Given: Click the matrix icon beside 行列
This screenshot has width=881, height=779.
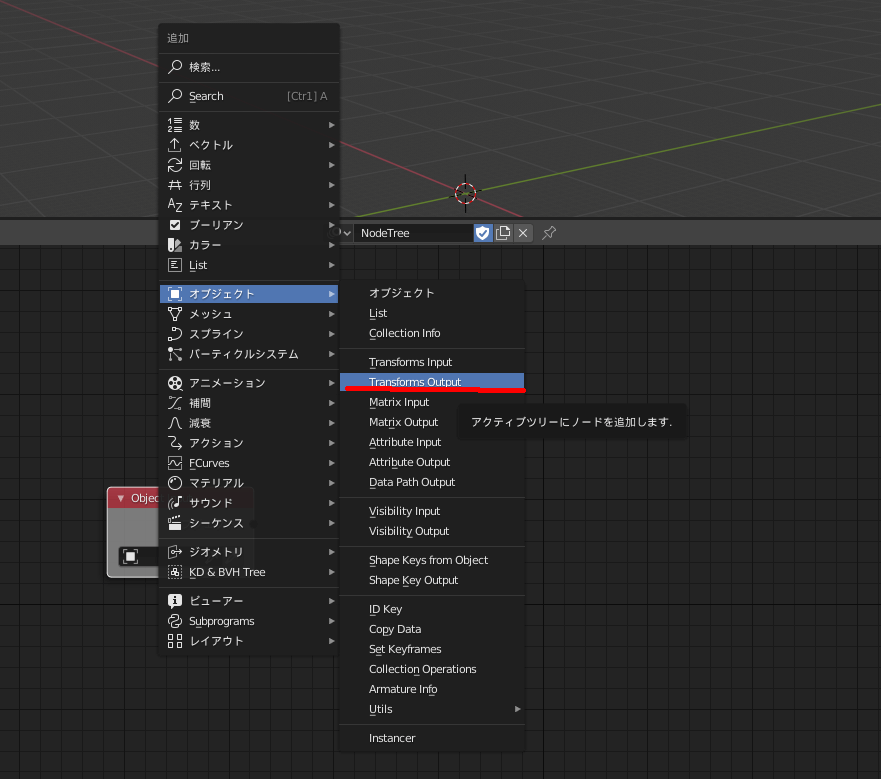Looking at the screenshot, I should 175,185.
